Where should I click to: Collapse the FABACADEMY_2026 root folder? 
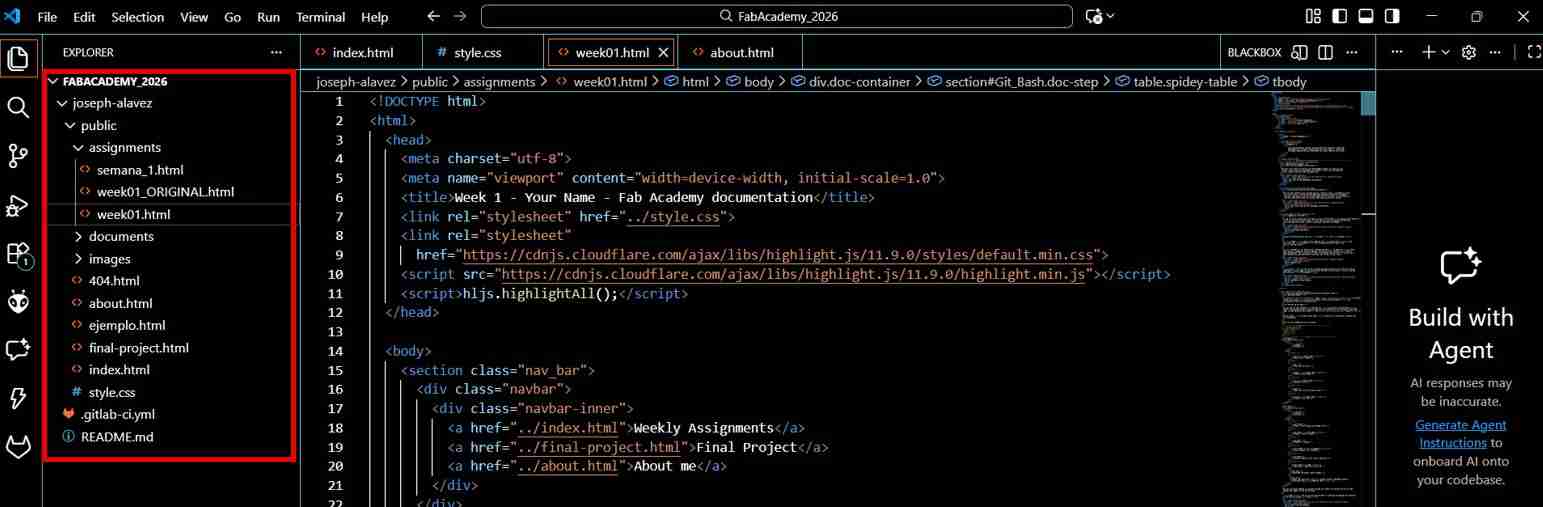(x=54, y=82)
